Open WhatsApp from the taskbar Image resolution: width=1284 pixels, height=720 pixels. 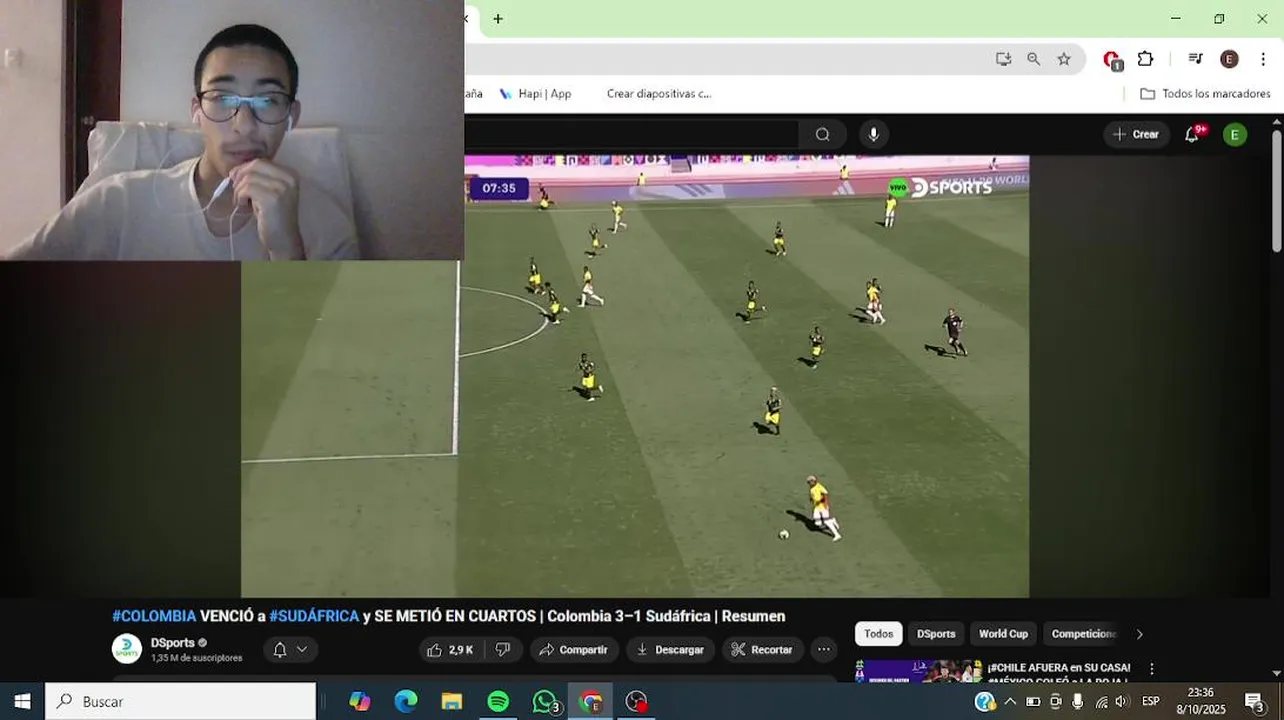tap(545, 702)
